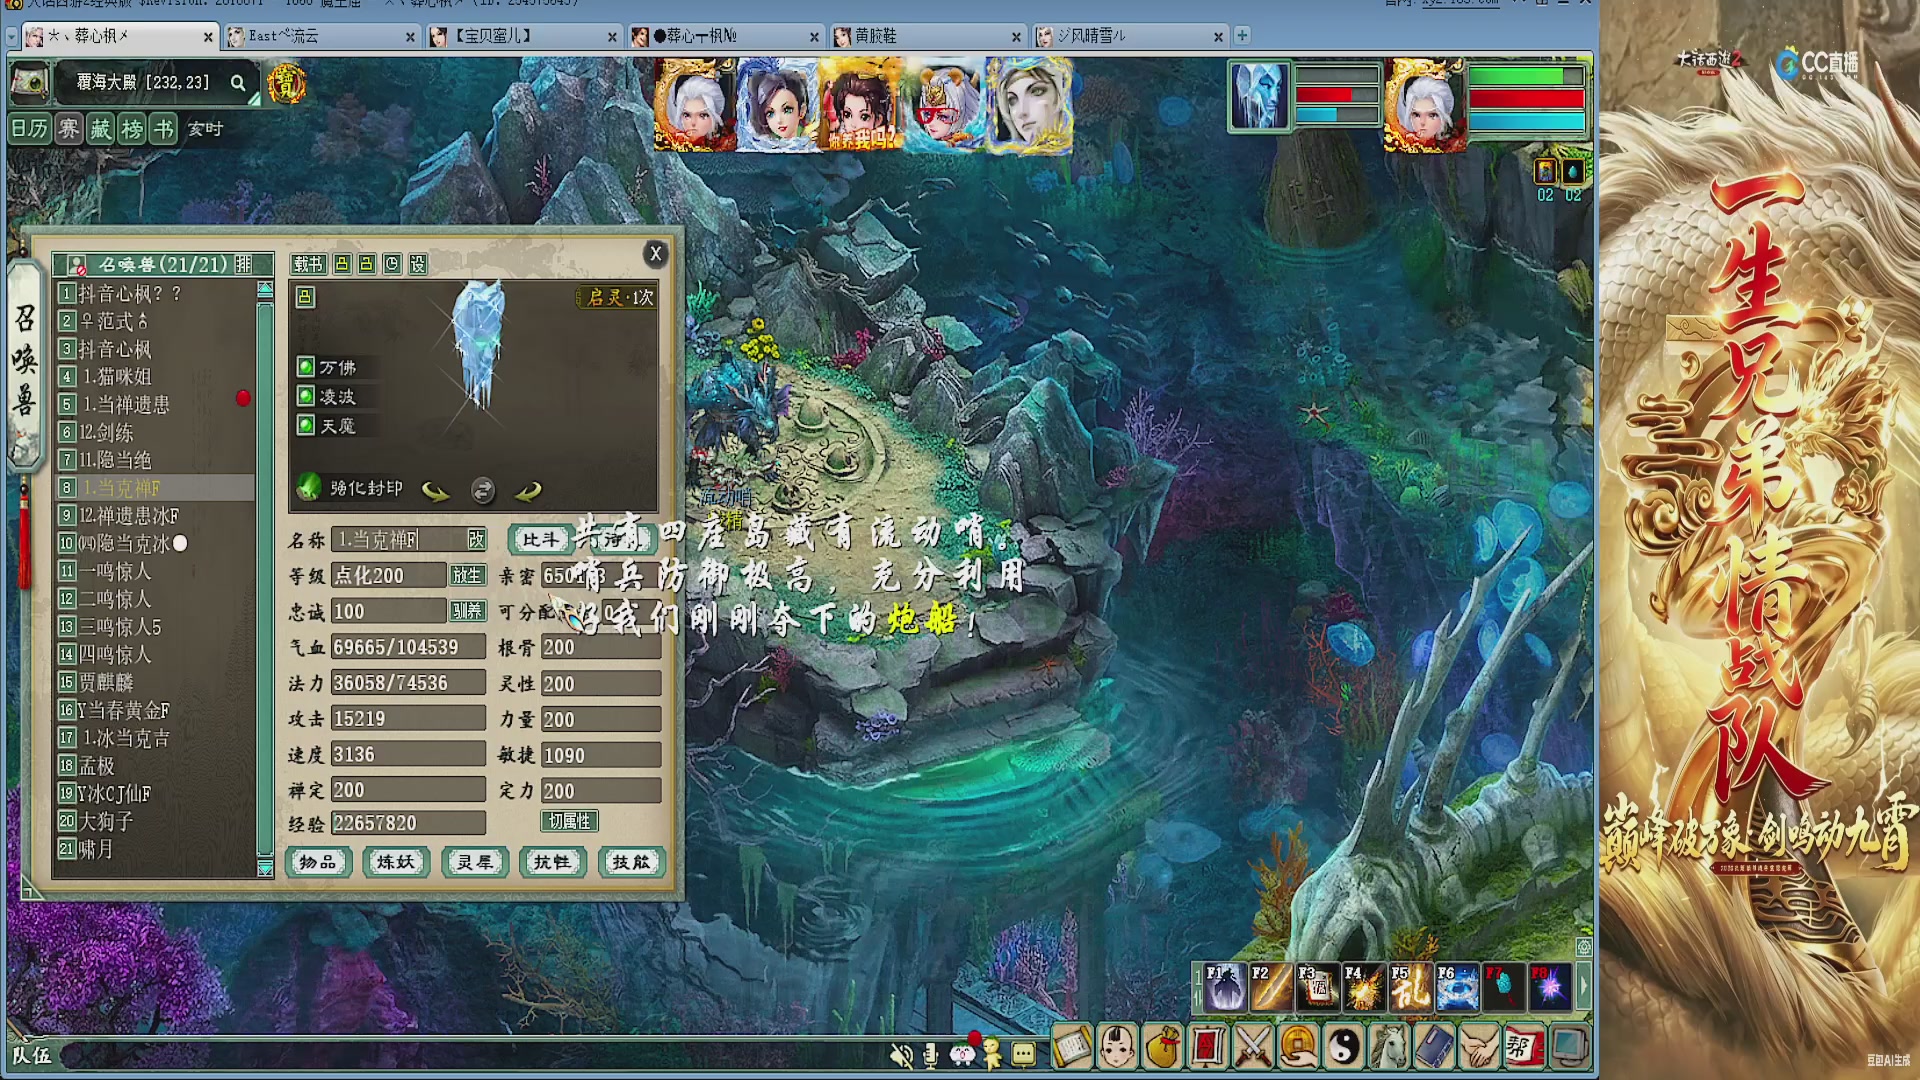Use the F1 skill slot
The height and width of the screenshot is (1080, 1920).
(x=1225, y=987)
